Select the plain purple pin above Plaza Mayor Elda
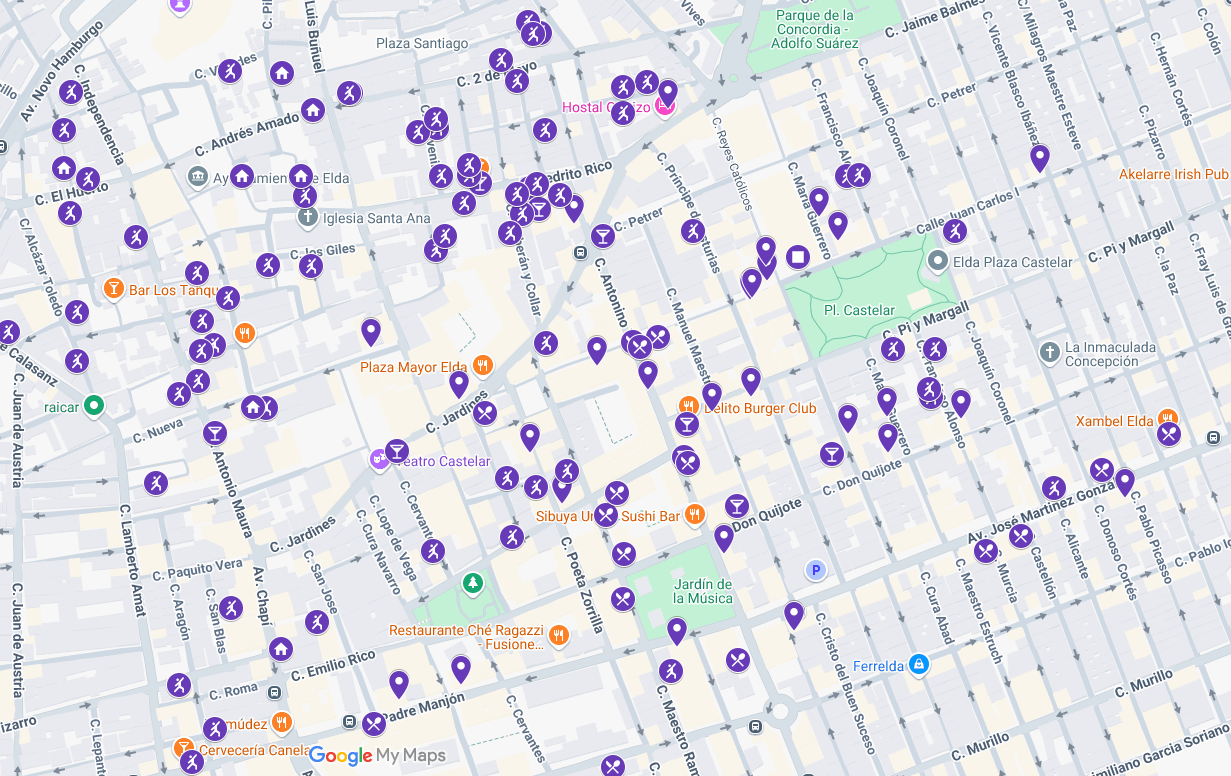Image resolution: width=1231 pixels, height=776 pixels. coord(369,327)
